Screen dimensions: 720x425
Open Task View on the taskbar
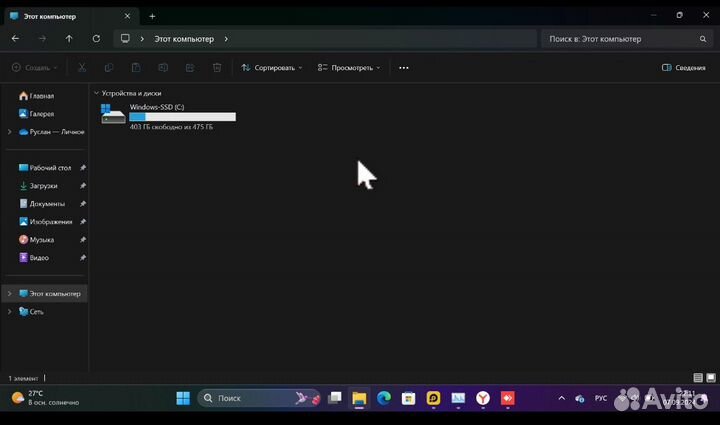click(x=335, y=398)
